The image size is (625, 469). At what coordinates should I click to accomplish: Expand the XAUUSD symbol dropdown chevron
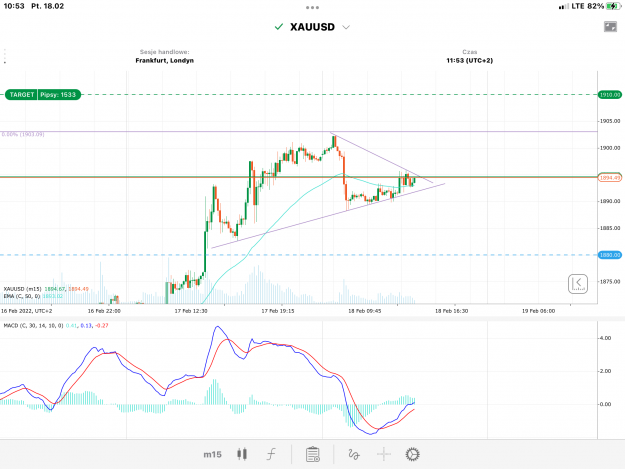tap(346, 27)
